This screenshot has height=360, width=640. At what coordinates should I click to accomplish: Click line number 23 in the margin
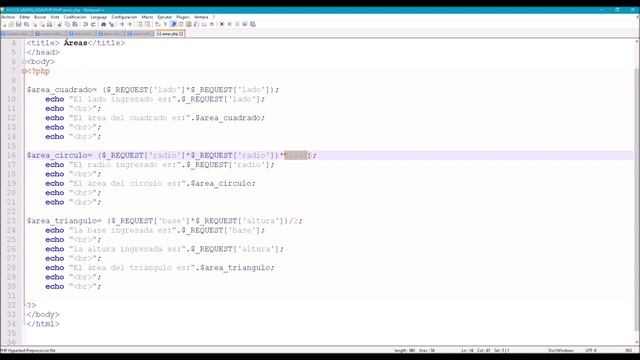[11, 221]
